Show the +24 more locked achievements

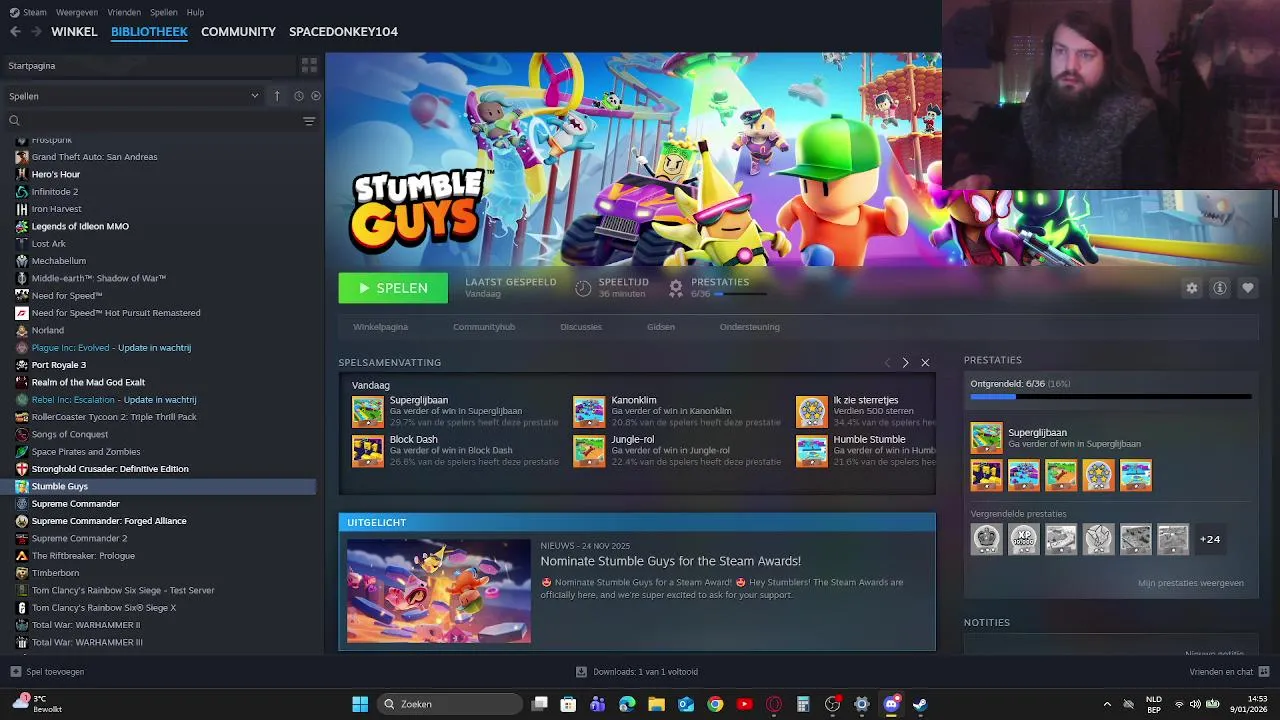click(1210, 539)
